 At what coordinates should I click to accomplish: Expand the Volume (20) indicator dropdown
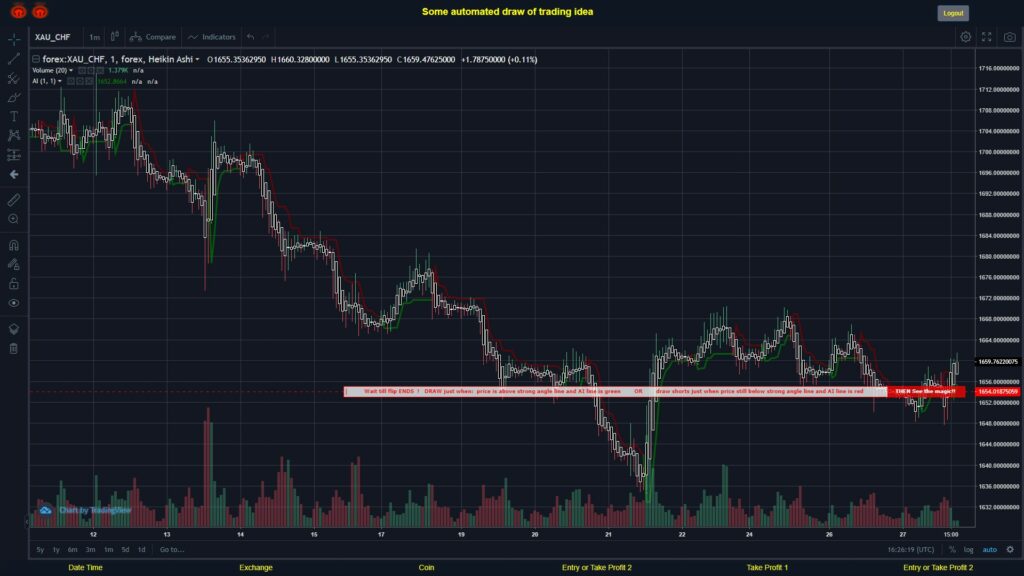pos(71,71)
